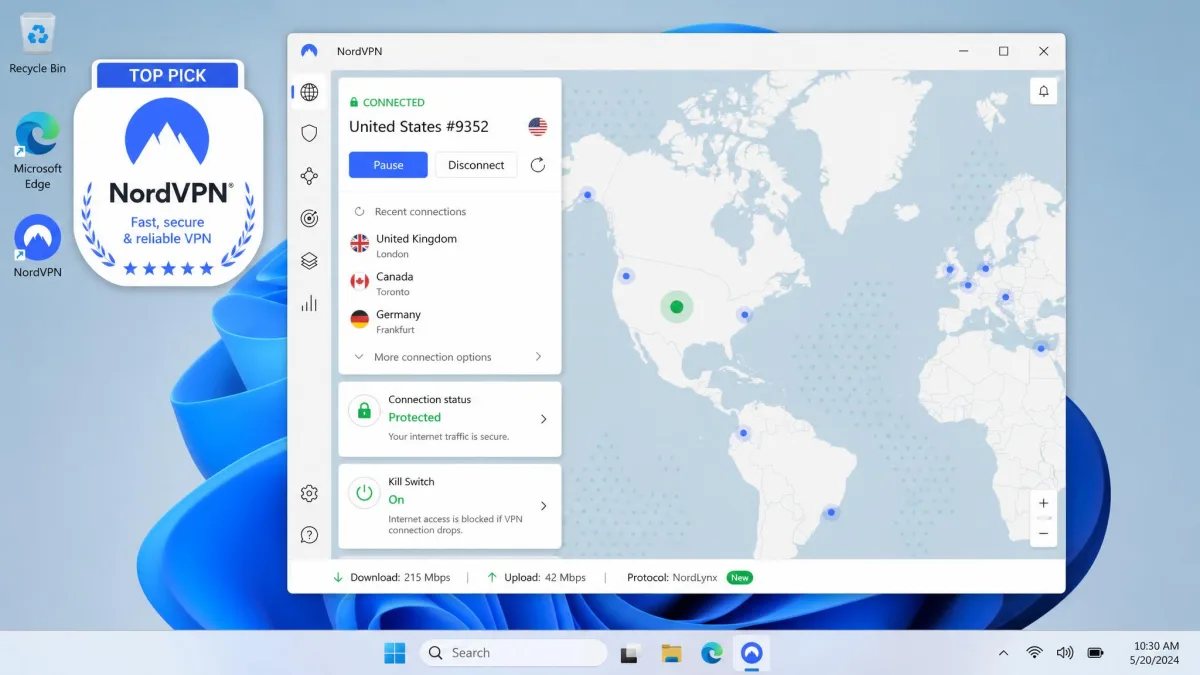Expand Kill Switch settings arrow

[543, 506]
